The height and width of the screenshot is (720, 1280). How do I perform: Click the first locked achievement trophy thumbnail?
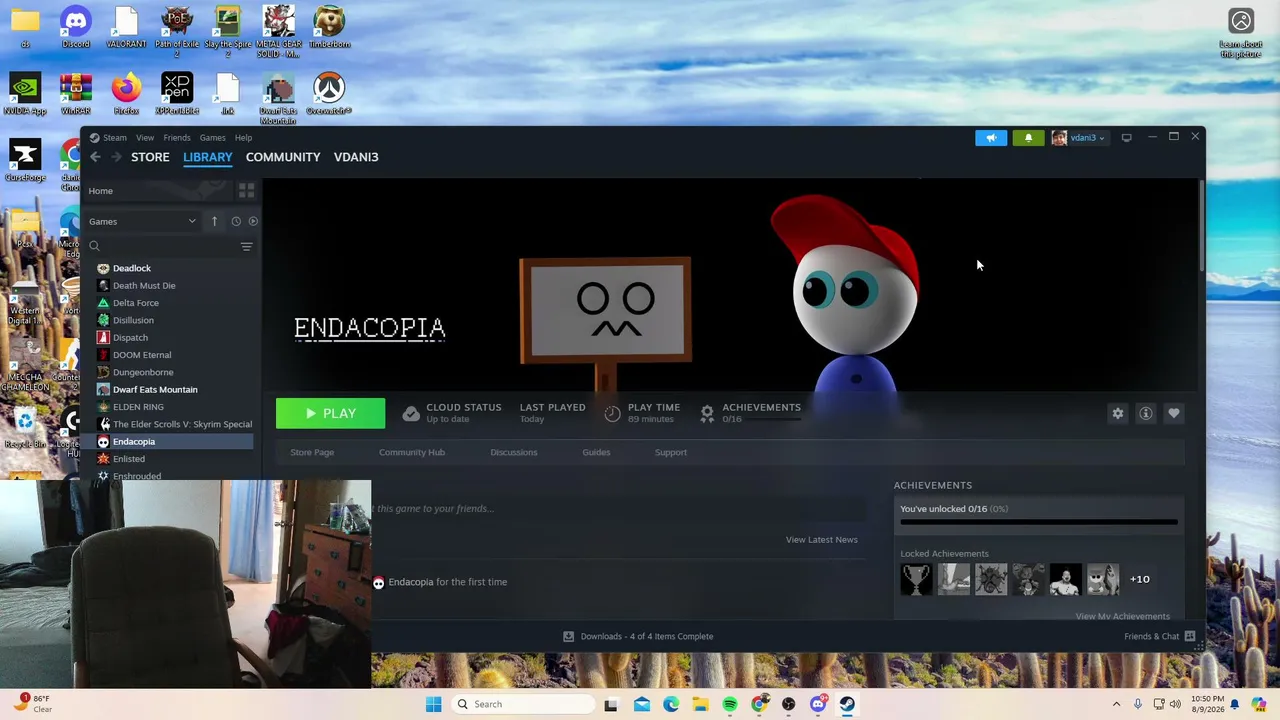coord(916,579)
